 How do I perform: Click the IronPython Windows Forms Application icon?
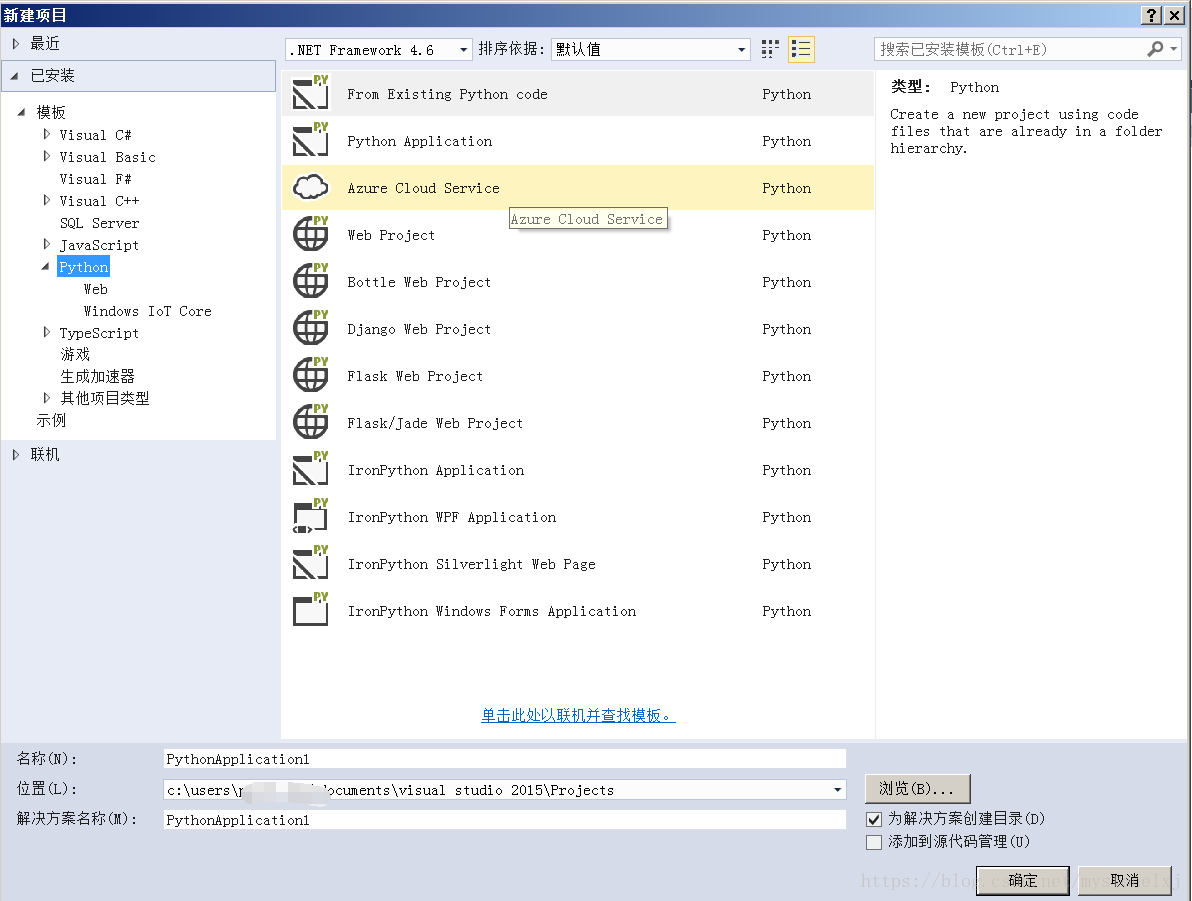click(311, 611)
